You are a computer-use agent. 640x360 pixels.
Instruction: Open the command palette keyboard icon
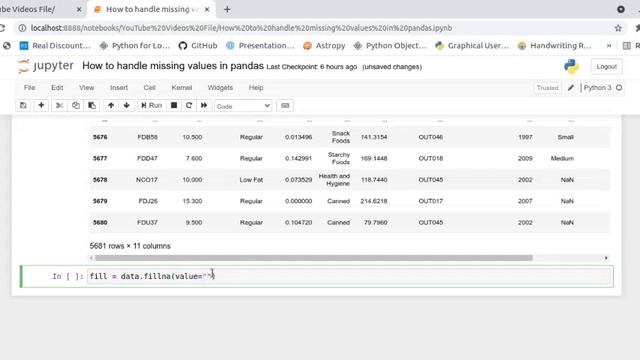click(x=285, y=106)
